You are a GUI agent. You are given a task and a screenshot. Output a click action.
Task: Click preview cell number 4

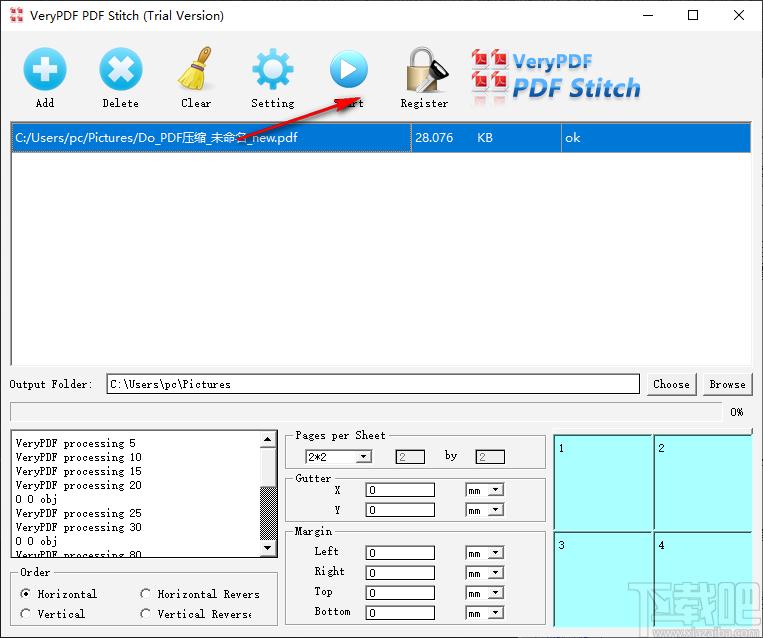[703, 579]
